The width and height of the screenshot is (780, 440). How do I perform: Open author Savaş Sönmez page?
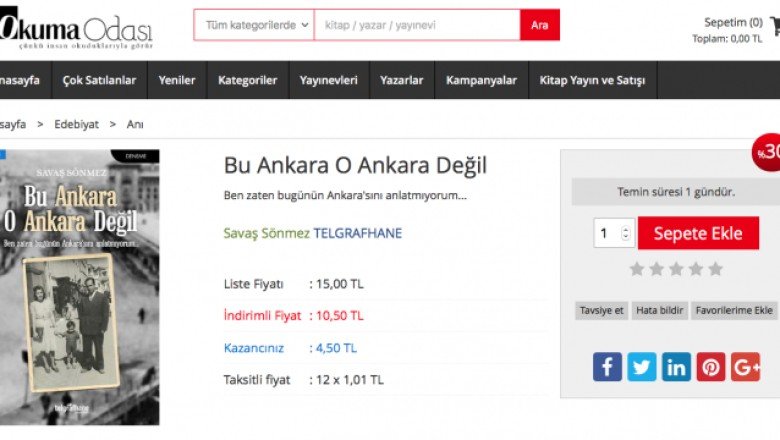[x=266, y=233]
